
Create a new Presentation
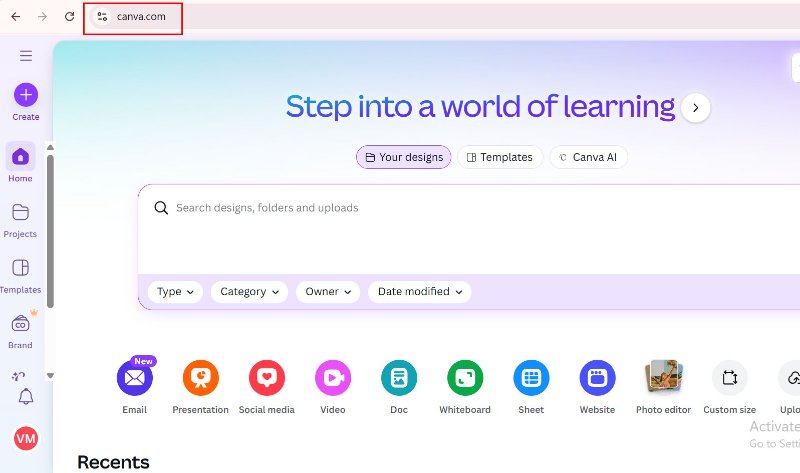click(x=201, y=386)
